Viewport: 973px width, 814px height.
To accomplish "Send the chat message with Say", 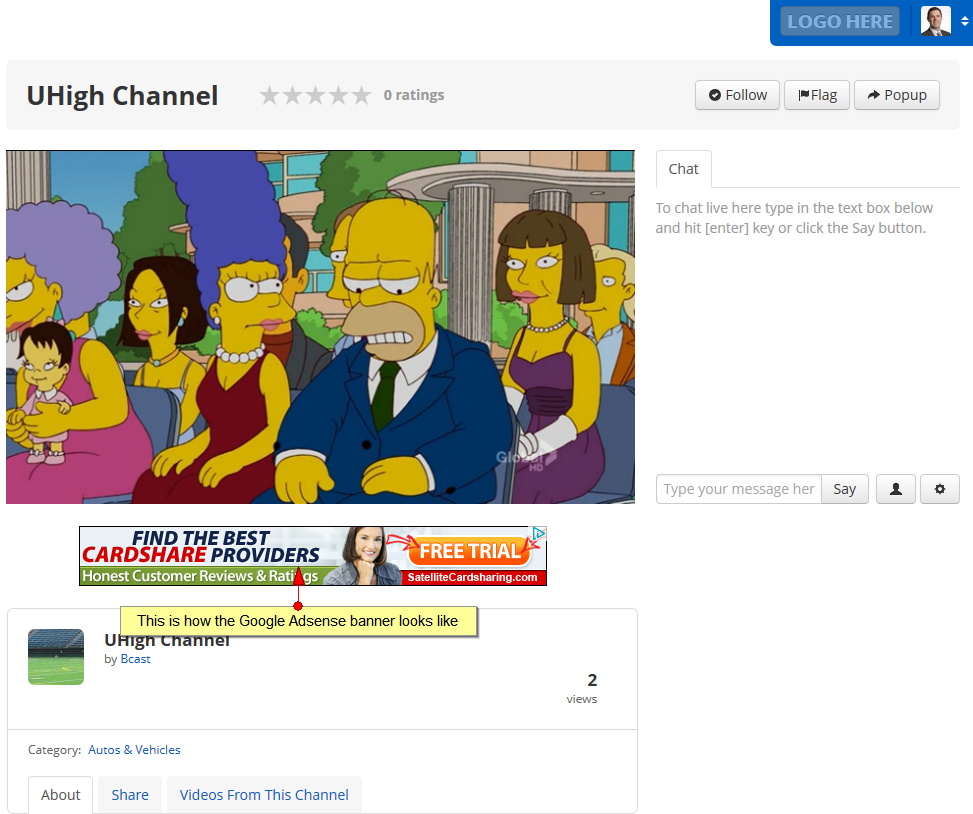I will [x=845, y=489].
